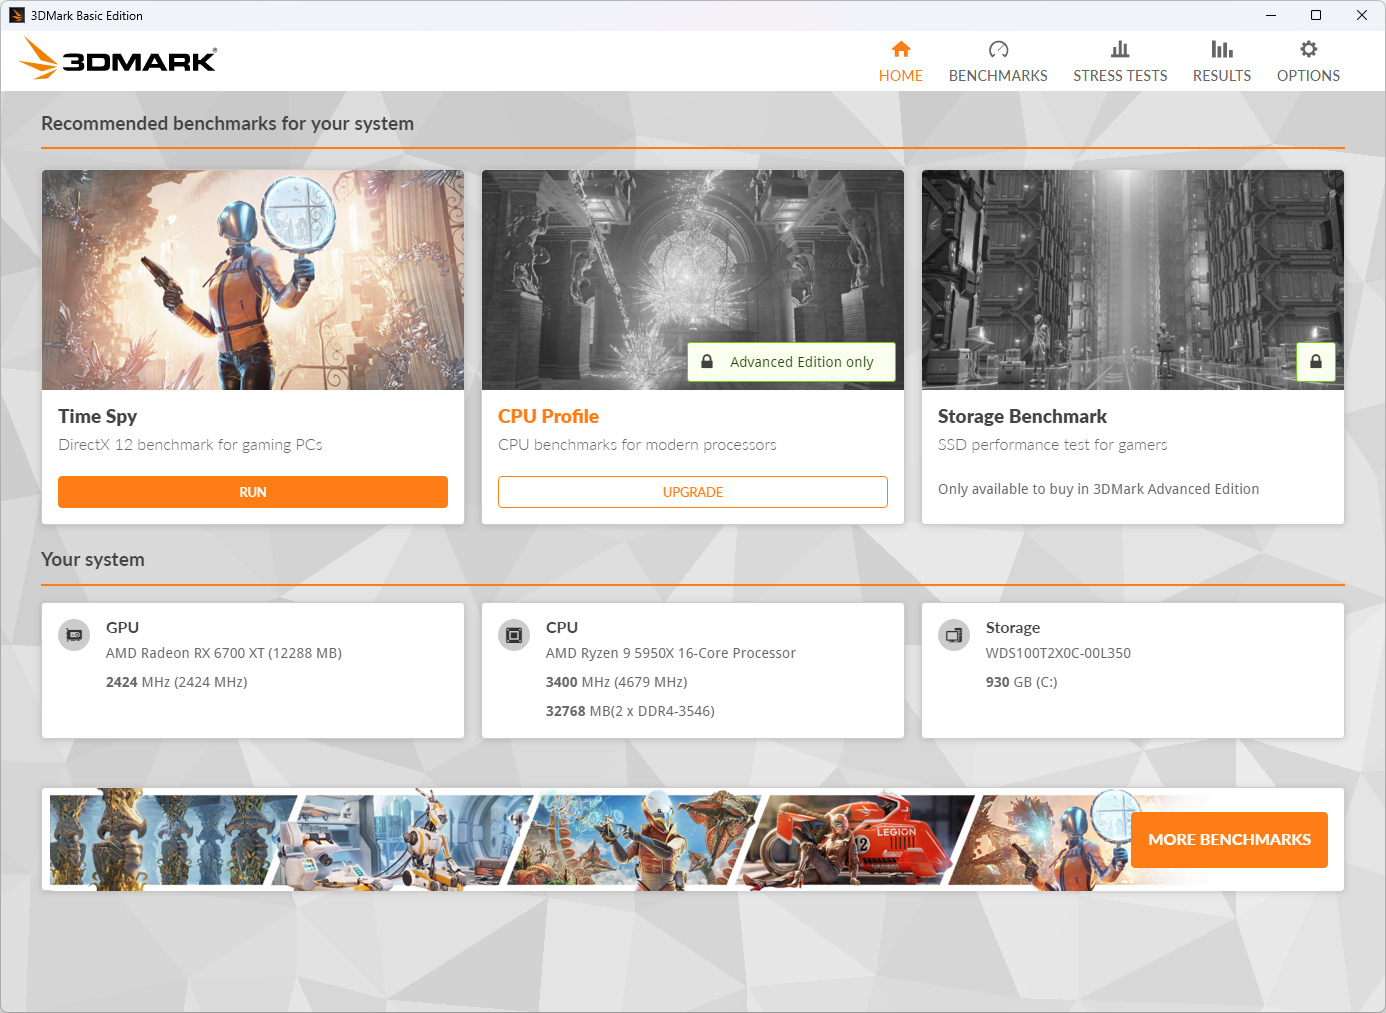
Task: Click the Results bars icon
Action: pos(1221,49)
